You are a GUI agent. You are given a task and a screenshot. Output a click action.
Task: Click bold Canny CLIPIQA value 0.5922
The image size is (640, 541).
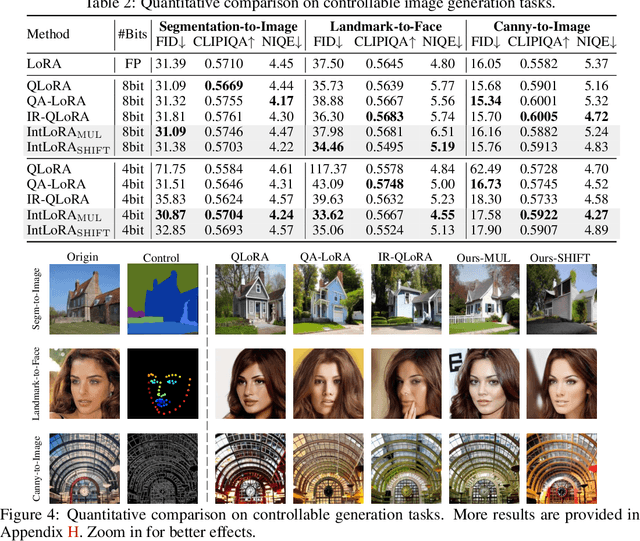point(539,215)
